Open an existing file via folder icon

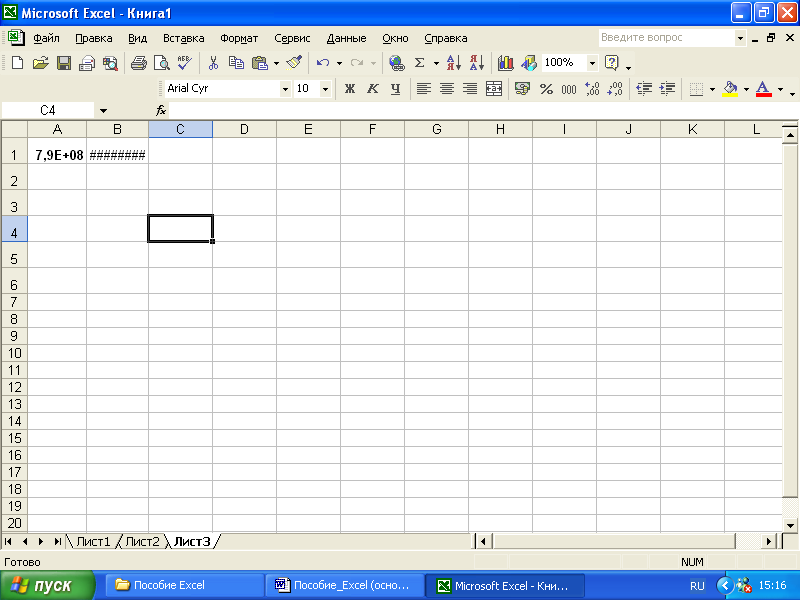pyautogui.click(x=41, y=63)
